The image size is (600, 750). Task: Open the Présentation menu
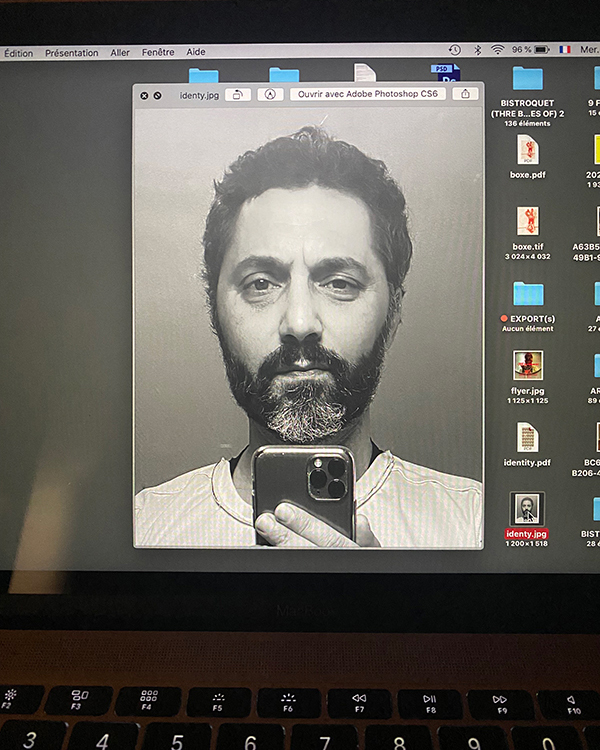pyautogui.click(x=71, y=53)
